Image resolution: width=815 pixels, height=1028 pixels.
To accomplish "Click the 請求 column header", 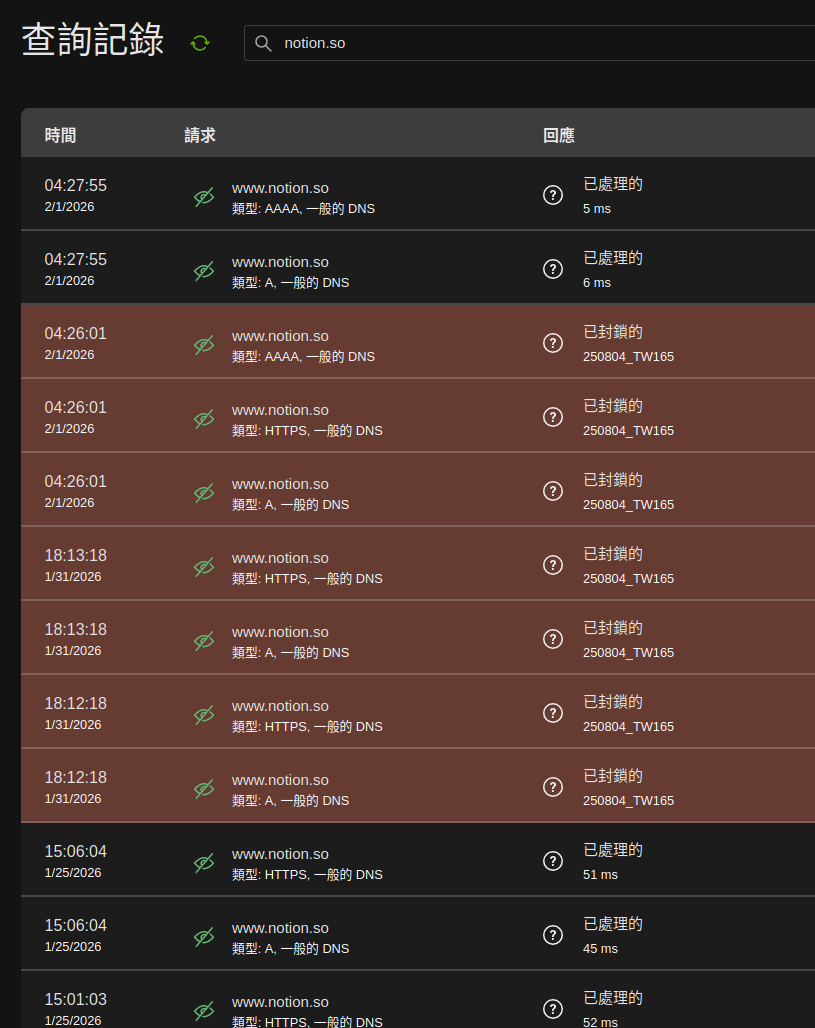I will 200,135.
